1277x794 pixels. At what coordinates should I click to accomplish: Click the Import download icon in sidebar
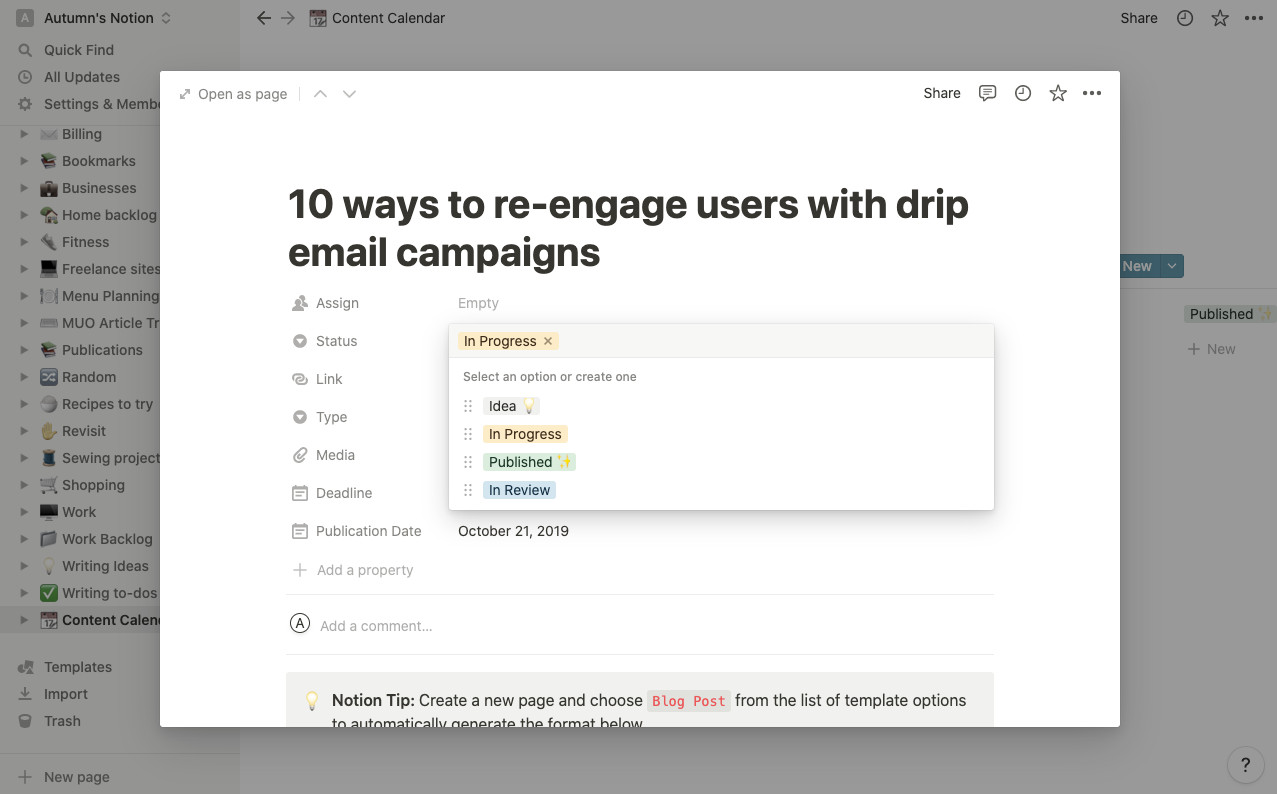click(x=25, y=694)
